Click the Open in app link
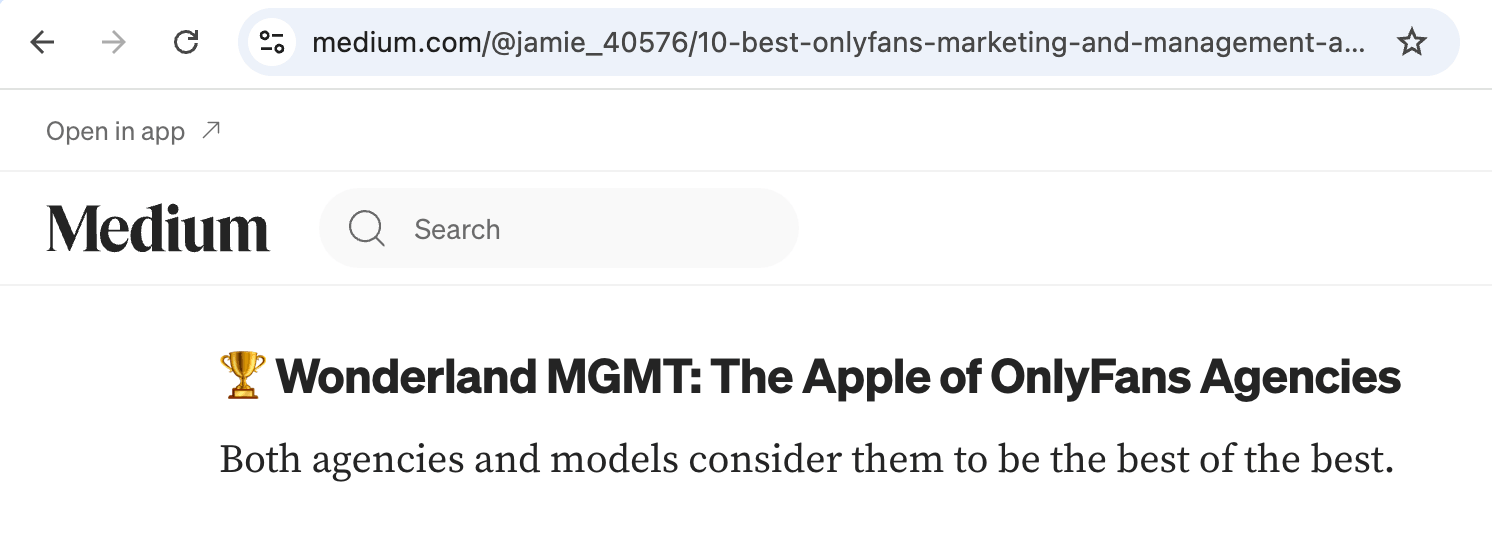This screenshot has width=1492, height=544. click(x=115, y=131)
